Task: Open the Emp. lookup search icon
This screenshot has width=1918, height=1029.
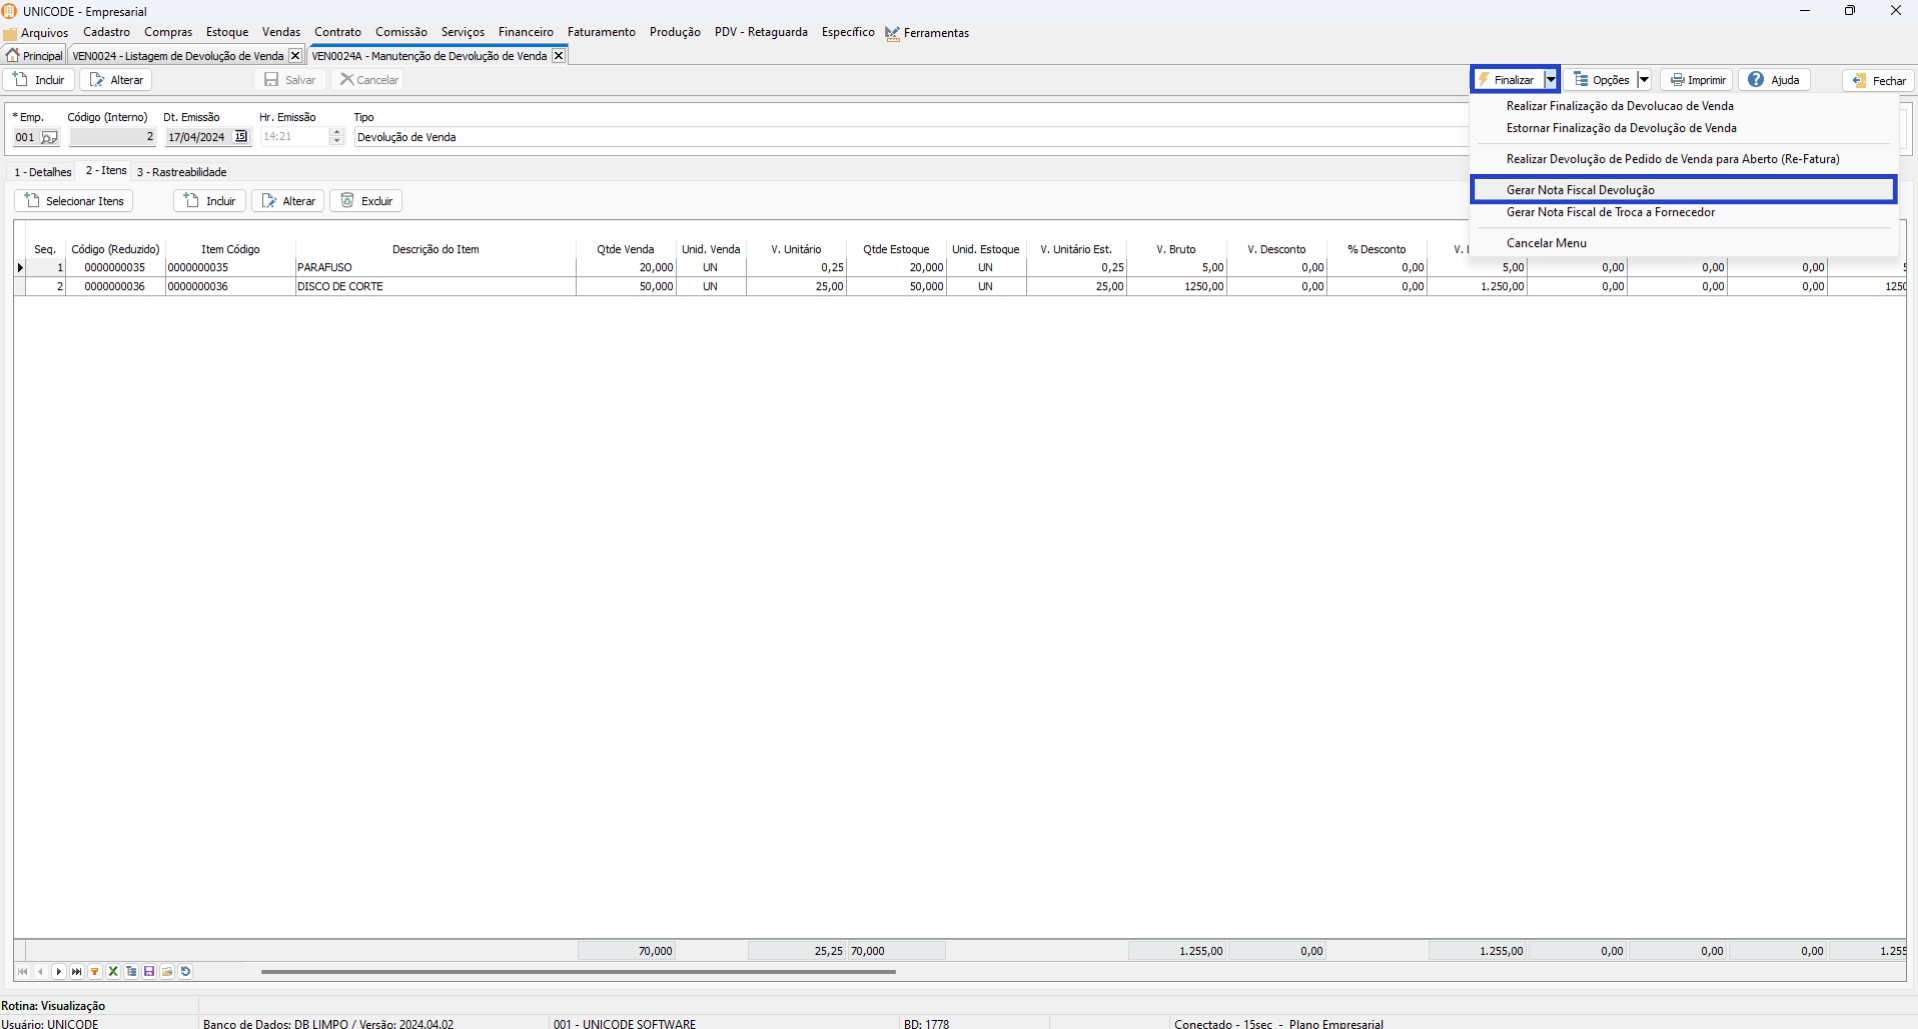Action: pyautogui.click(x=49, y=138)
